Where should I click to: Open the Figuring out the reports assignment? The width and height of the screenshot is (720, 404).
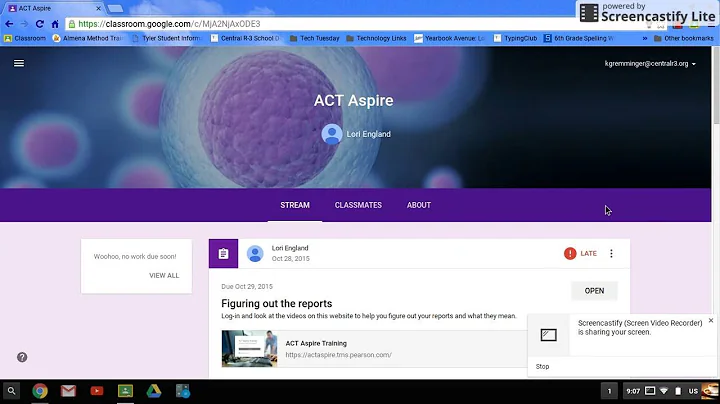pos(277,303)
